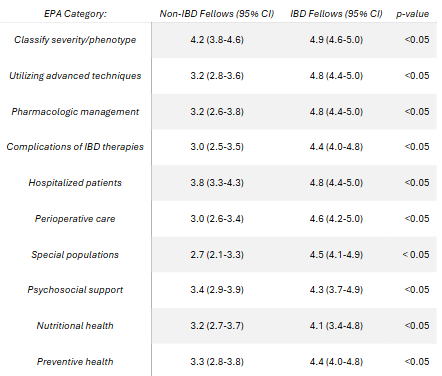Click the value '4.1 (3.4-4.8)' cell
The height and width of the screenshot is (376, 442).
tap(336, 326)
